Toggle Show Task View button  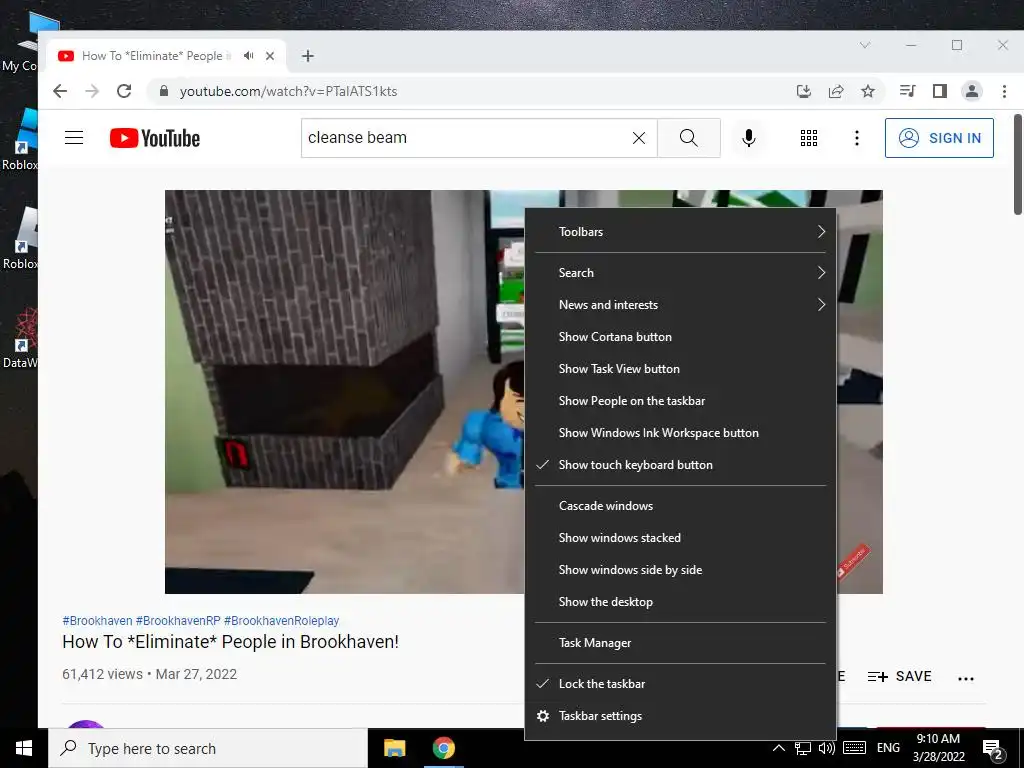(x=680, y=369)
